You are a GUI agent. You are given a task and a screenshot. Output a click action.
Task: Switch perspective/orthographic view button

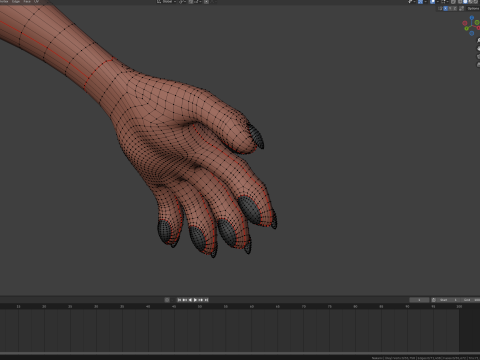(x=478, y=64)
